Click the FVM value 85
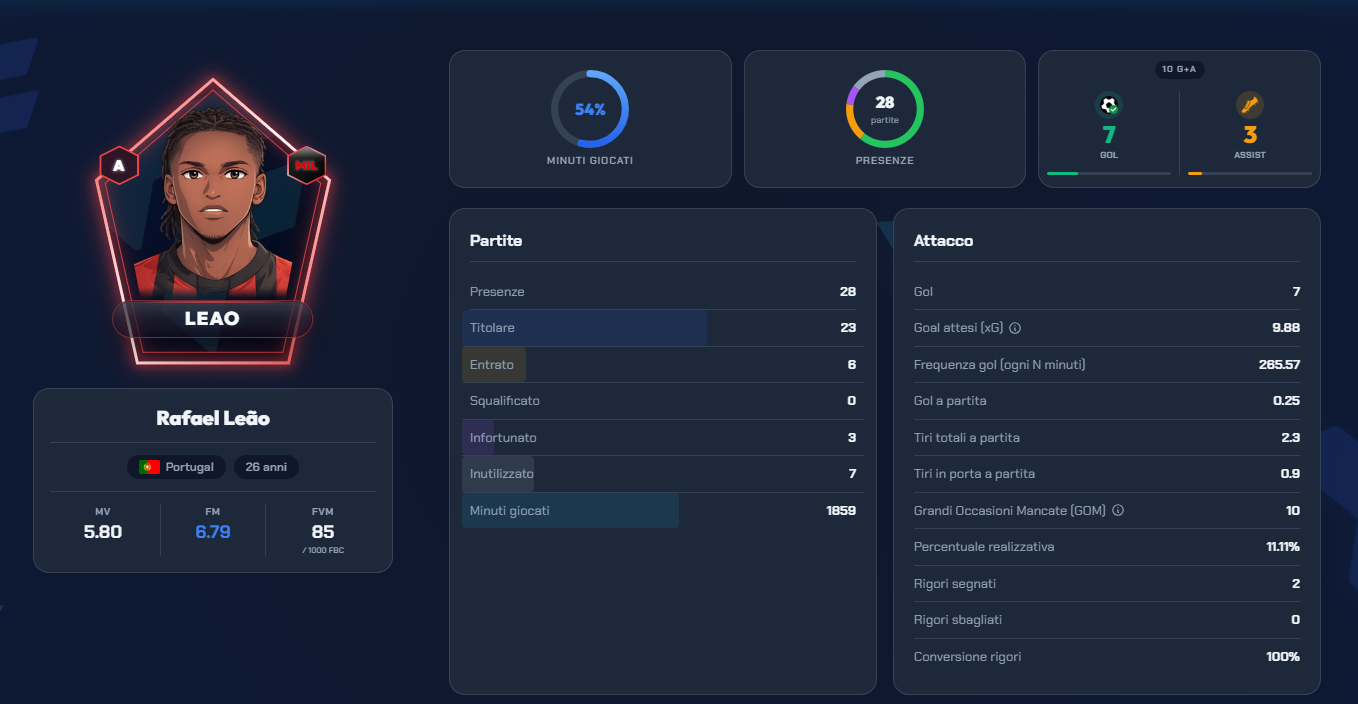Viewport: 1358px width, 704px height. point(323,532)
